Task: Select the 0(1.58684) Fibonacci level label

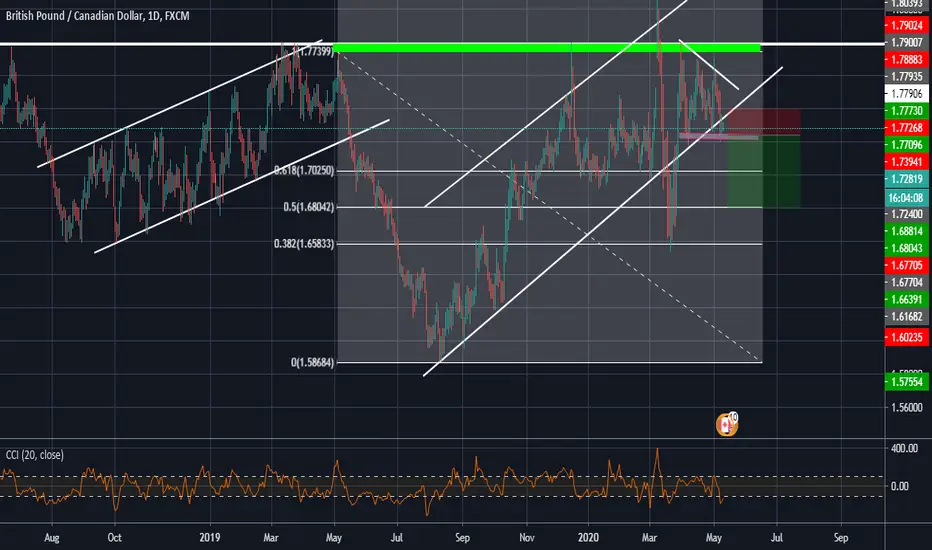Action: coord(312,362)
